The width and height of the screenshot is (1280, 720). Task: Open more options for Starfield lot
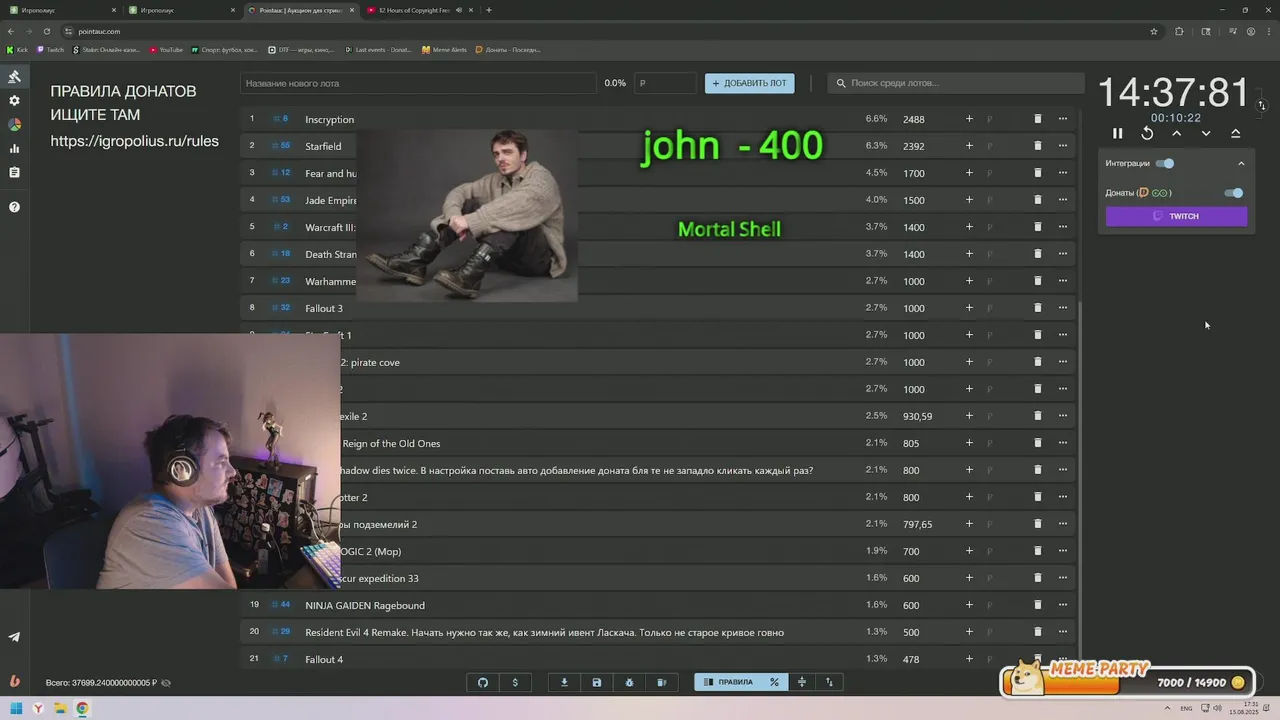(x=1063, y=146)
